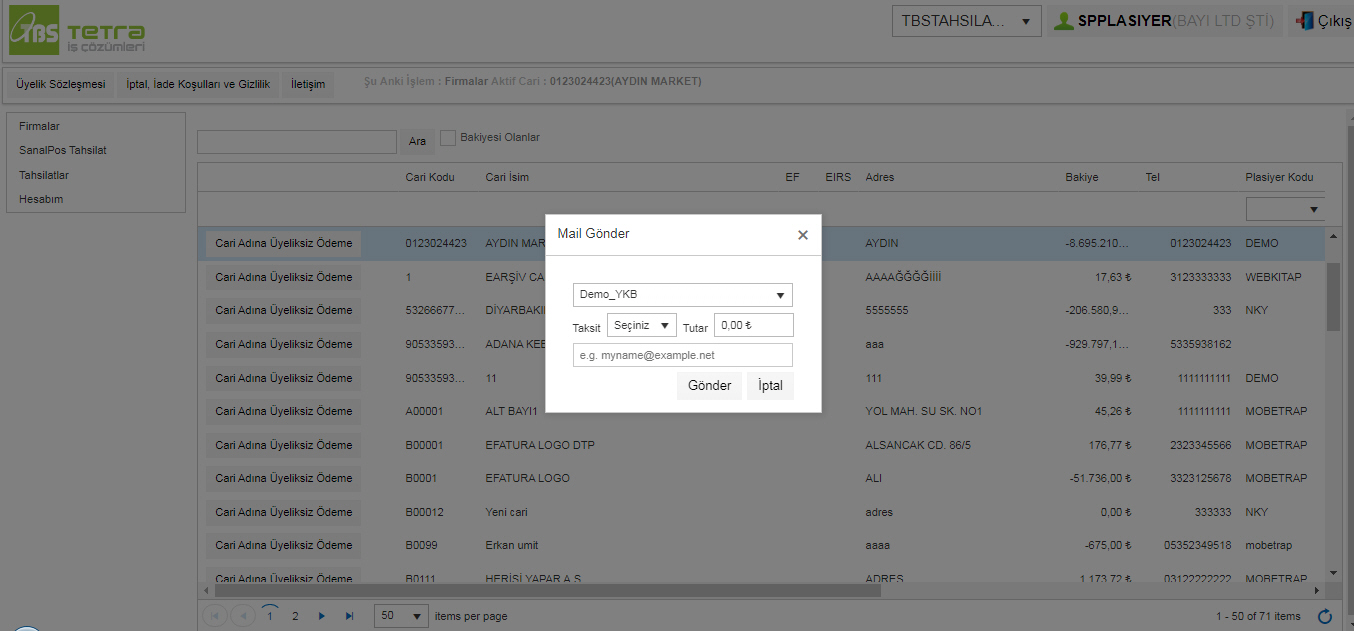Click the horizontal scrollbar under the grid
Screen dimensions: 1354x631
click(550, 591)
